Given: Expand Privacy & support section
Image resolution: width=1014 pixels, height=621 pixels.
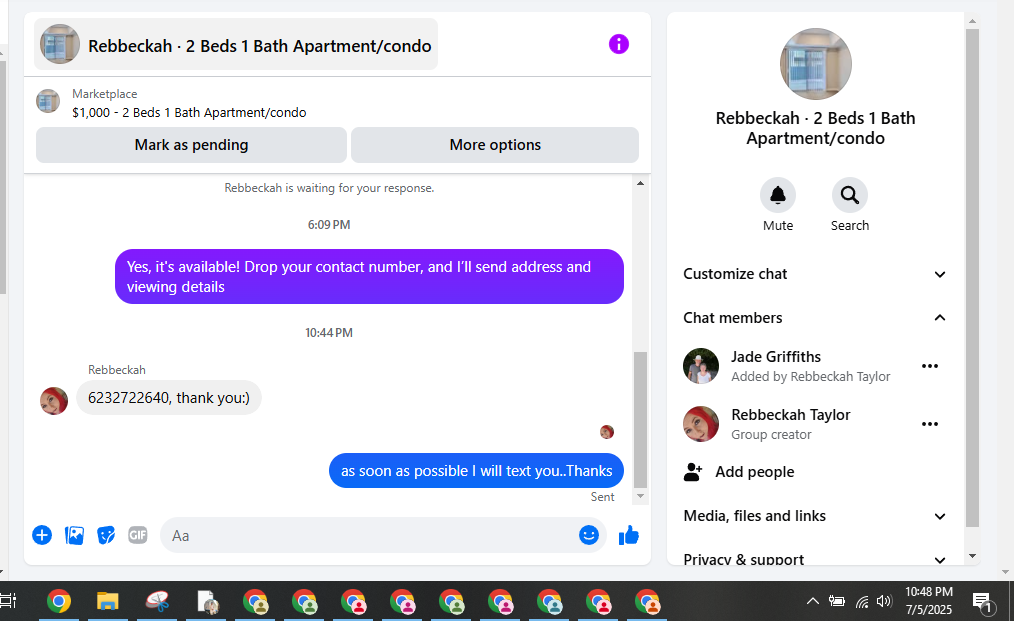Looking at the screenshot, I should (x=815, y=560).
